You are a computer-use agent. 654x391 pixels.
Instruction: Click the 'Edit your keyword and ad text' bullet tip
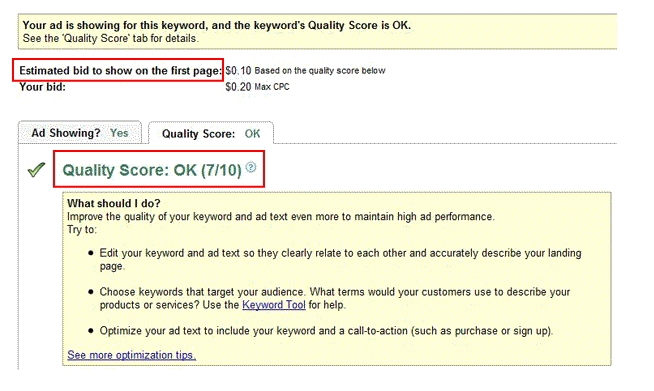(340, 260)
